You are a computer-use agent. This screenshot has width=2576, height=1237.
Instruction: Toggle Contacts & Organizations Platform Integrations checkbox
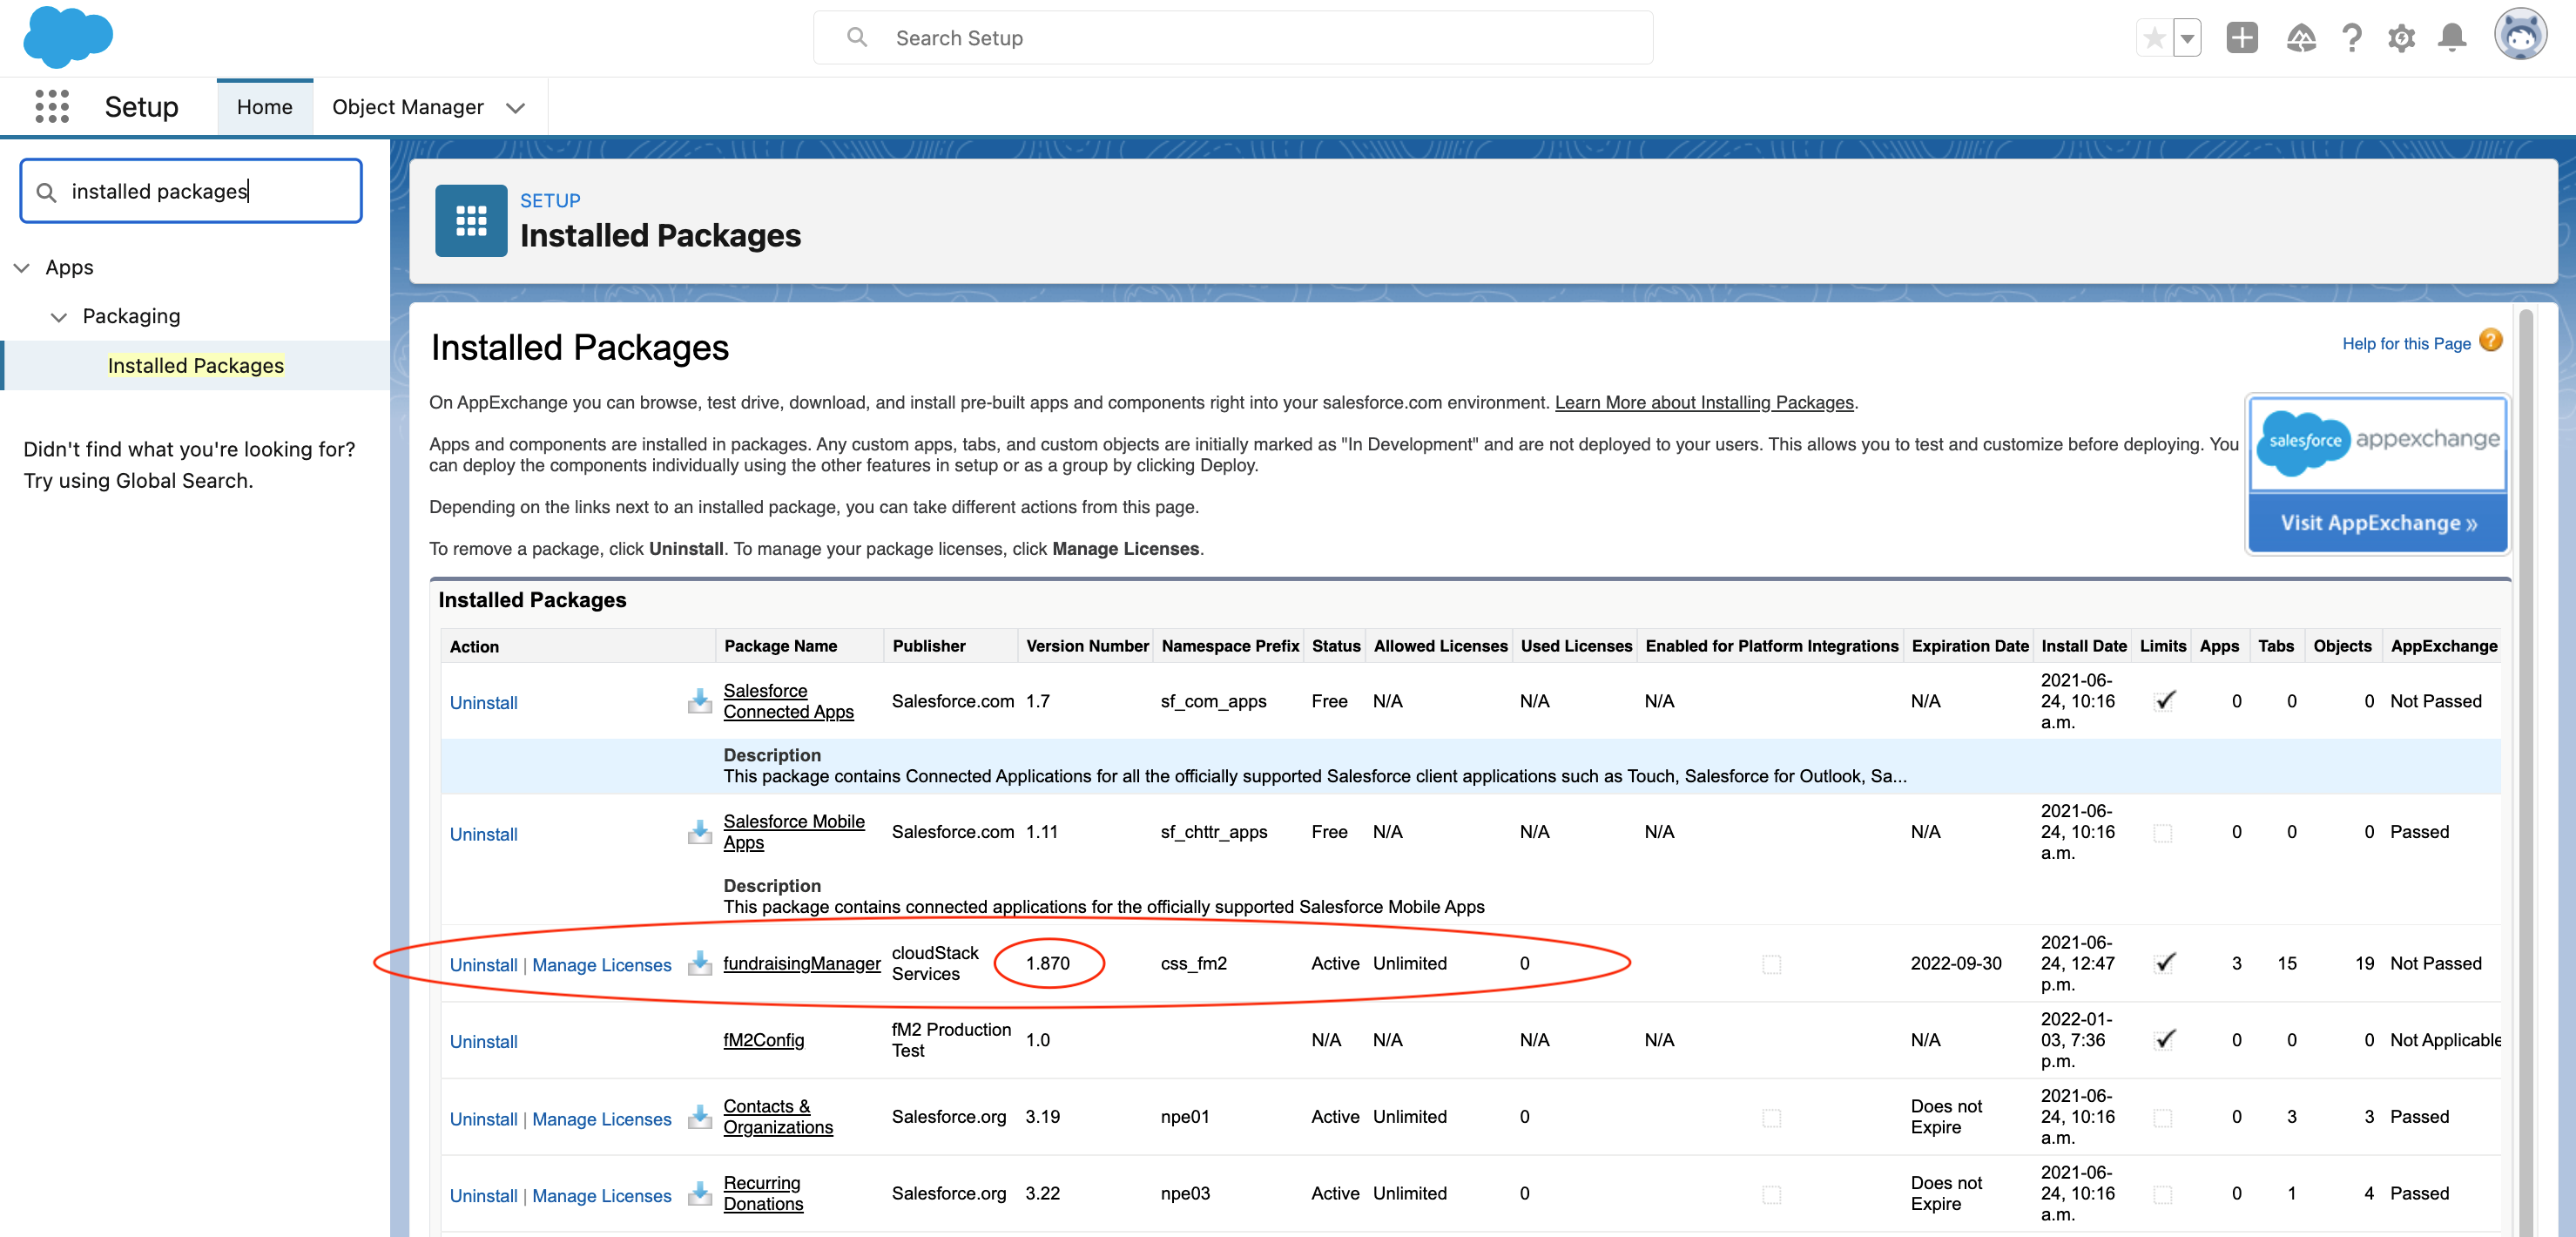click(1771, 1117)
